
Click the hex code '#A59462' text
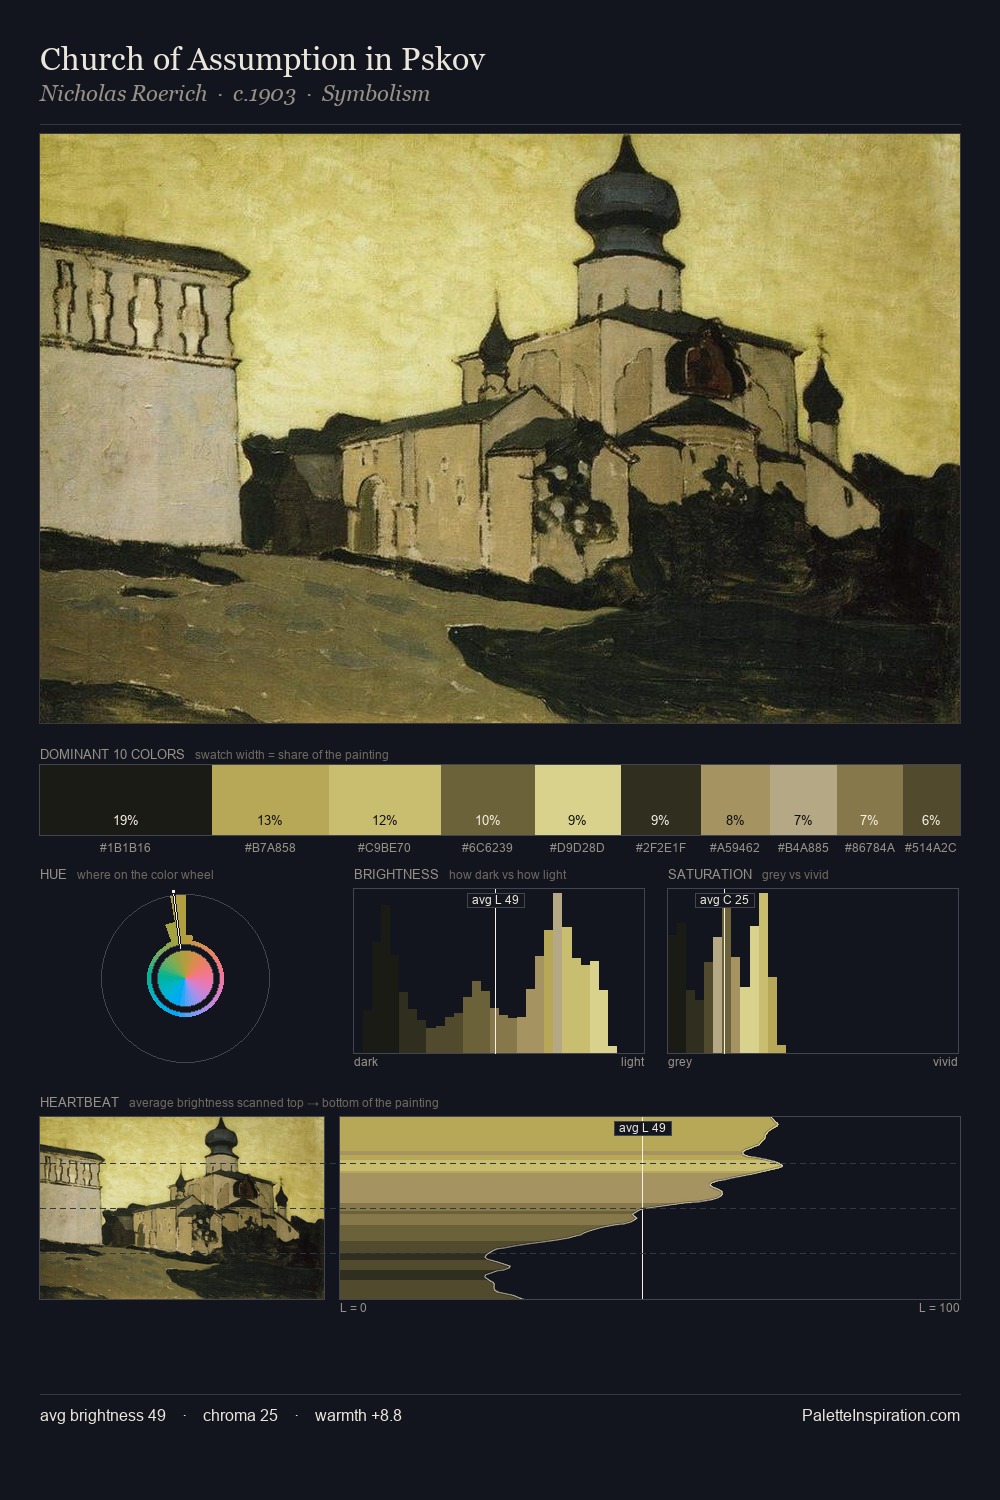pyautogui.click(x=735, y=847)
